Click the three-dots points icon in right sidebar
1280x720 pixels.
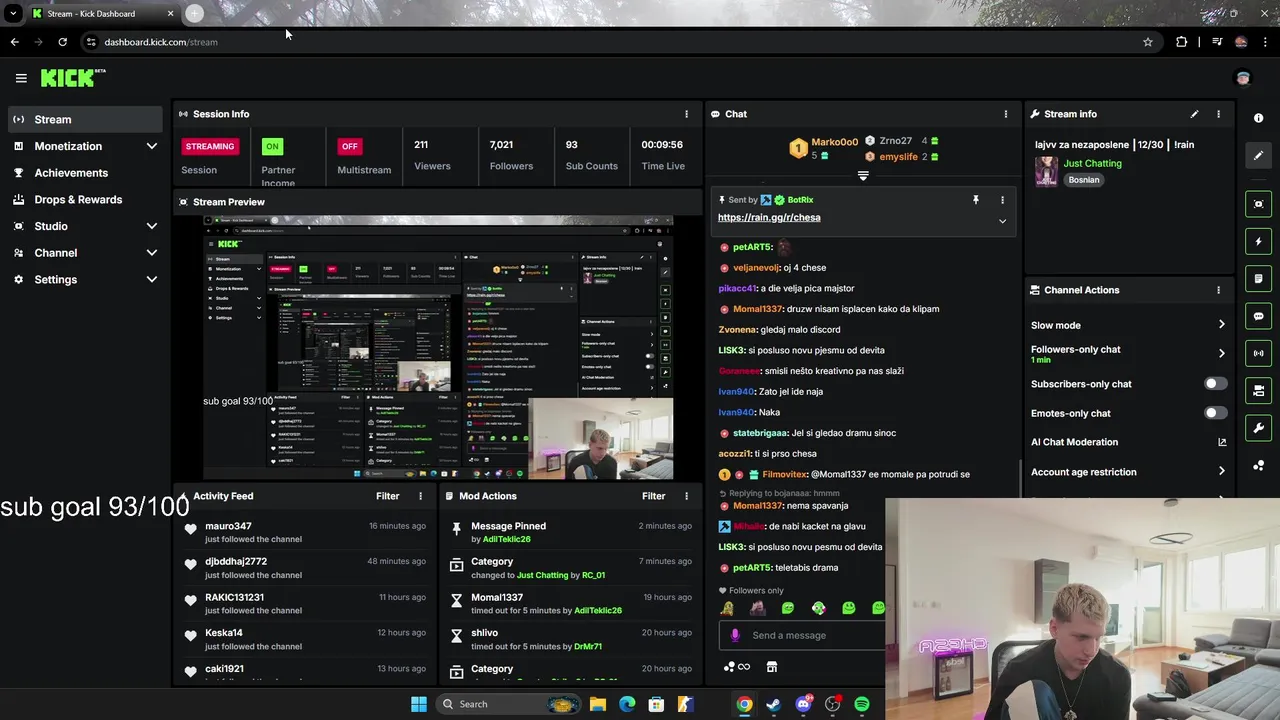pos(1258,465)
